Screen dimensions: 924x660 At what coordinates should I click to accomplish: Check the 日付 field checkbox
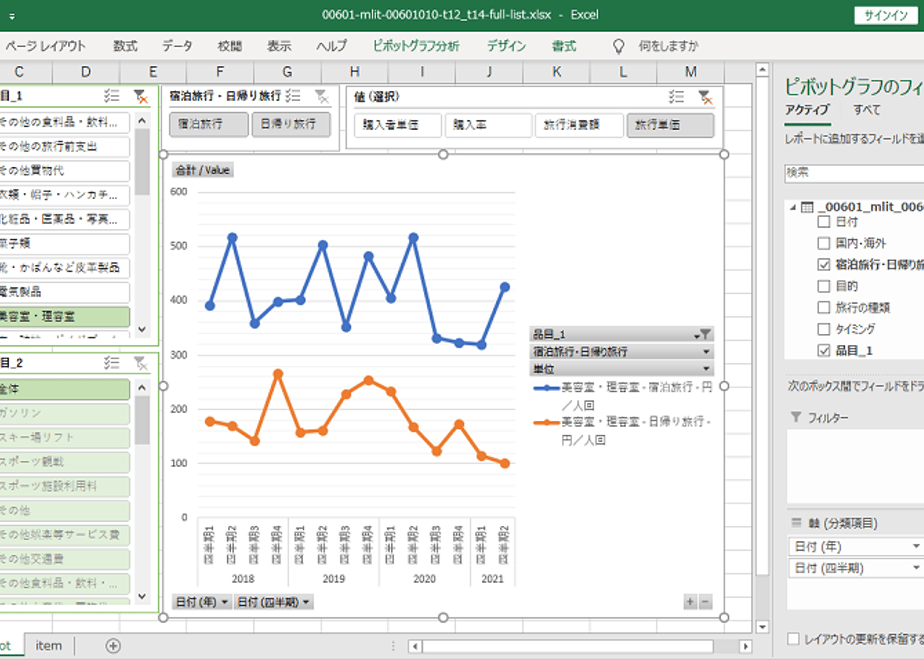click(x=824, y=222)
